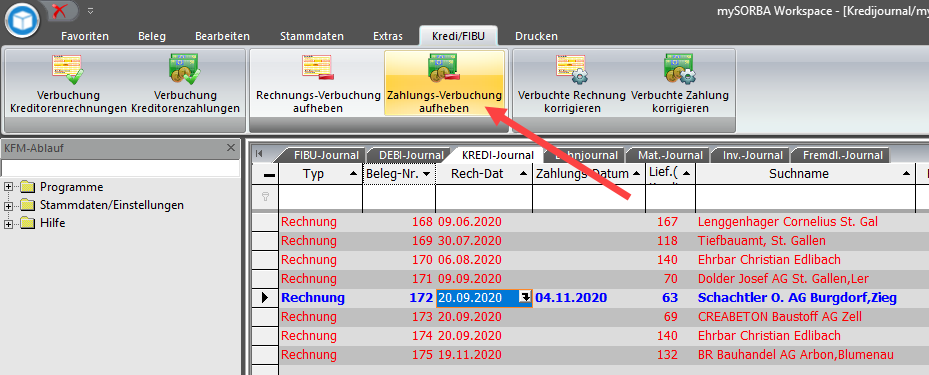
Task: Select row with BR Bauhandel AG Arbon,Blumenau
Action: 796,355
